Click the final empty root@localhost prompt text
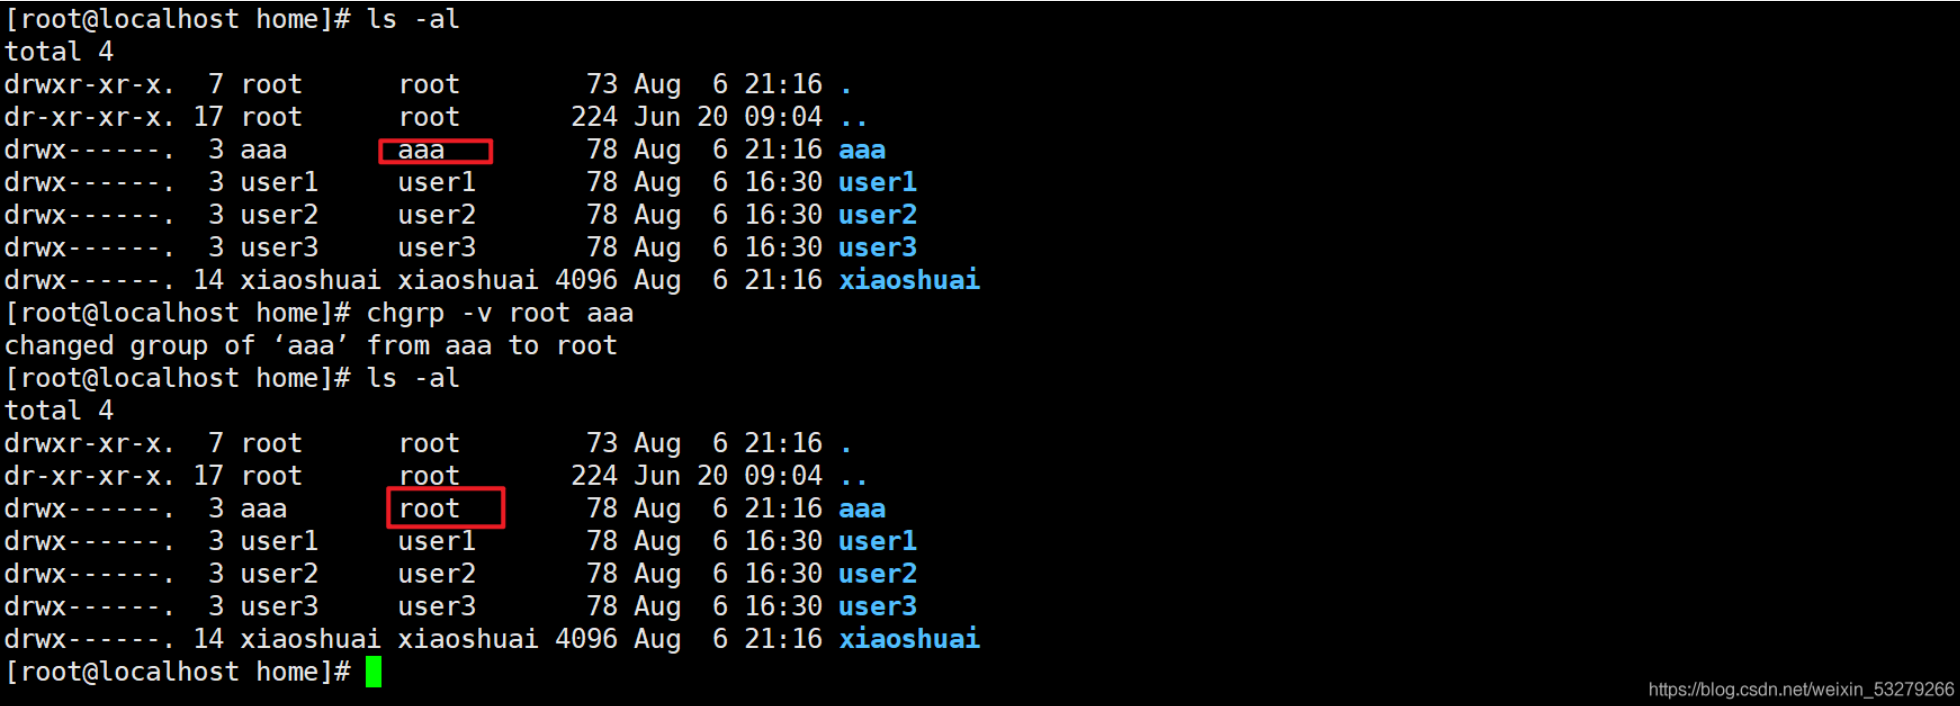The height and width of the screenshot is (706, 1960). tap(178, 672)
